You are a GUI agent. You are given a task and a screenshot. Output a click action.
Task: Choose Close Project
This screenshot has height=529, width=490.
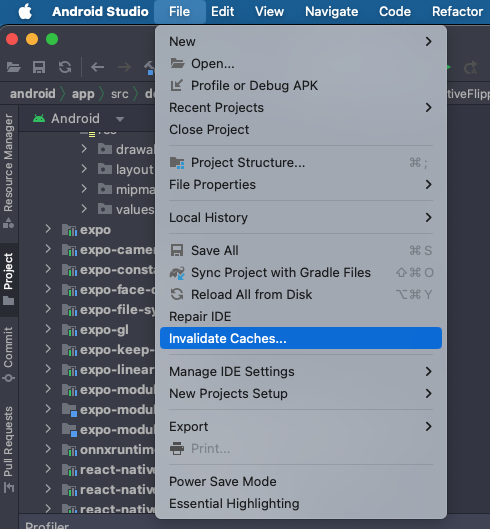(301, 130)
